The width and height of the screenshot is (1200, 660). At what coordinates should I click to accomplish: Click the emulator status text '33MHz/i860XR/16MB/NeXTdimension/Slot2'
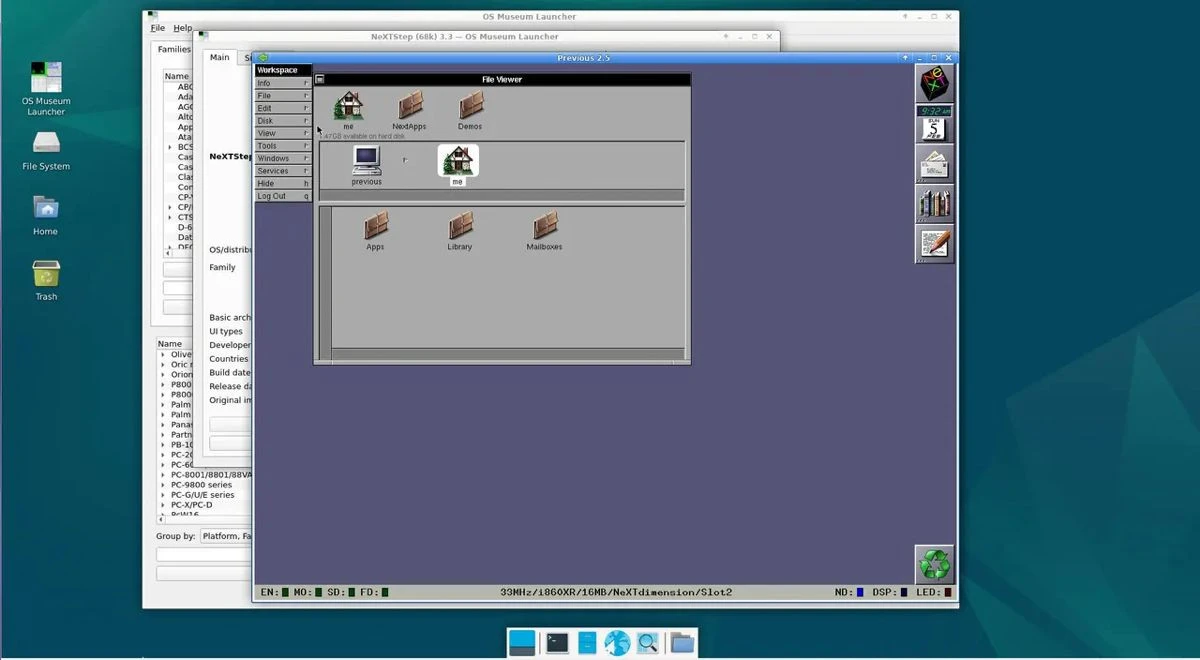616,592
